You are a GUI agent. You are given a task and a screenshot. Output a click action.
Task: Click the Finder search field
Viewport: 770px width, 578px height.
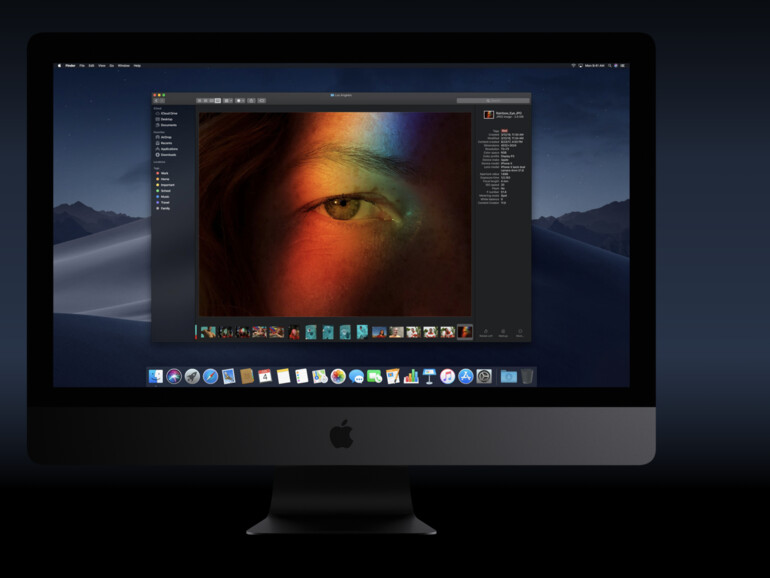coord(493,101)
